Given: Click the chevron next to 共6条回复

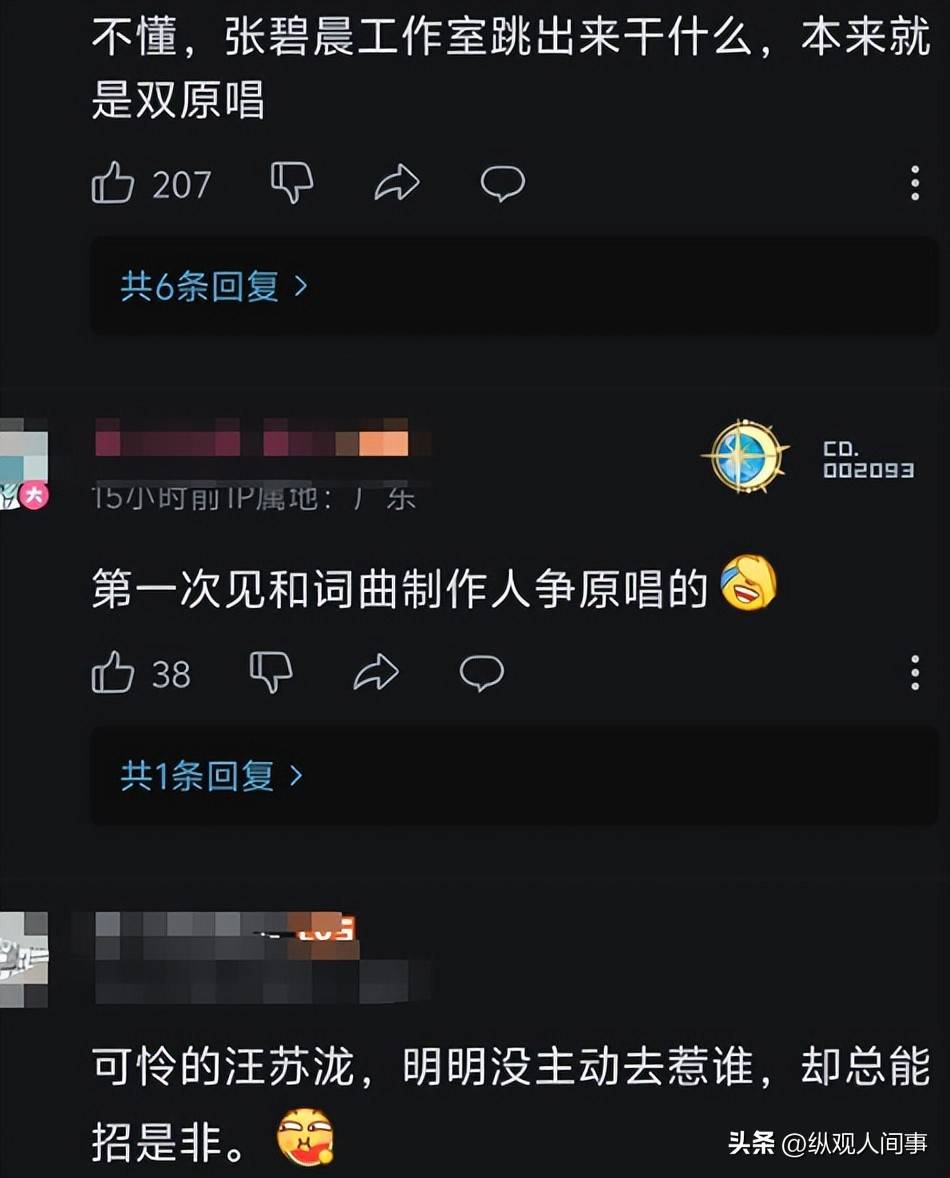Looking at the screenshot, I should (301, 286).
